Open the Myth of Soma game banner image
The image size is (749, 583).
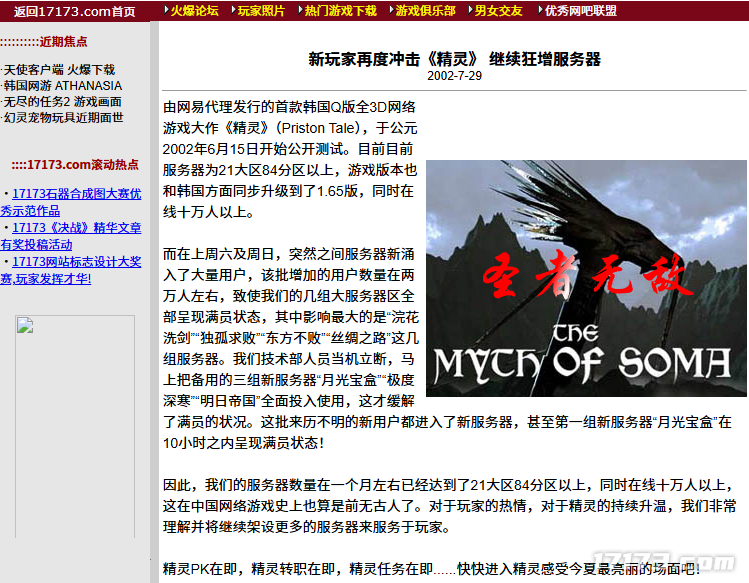[x=586, y=278]
